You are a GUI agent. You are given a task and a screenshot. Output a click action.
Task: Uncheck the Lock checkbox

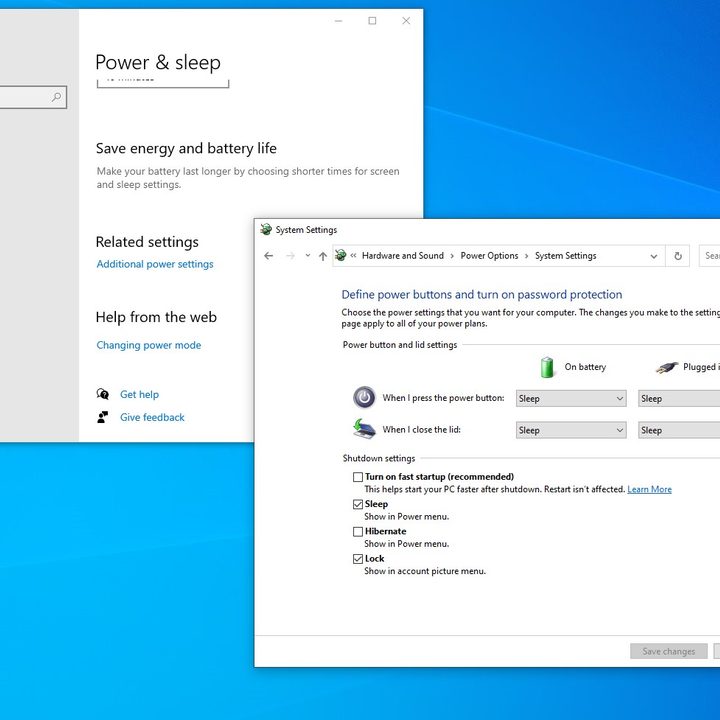(x=358, y=559)
